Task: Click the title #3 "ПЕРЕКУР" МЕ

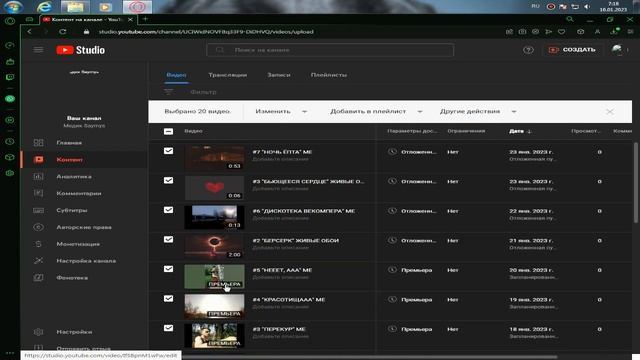Action: (279, 329)
